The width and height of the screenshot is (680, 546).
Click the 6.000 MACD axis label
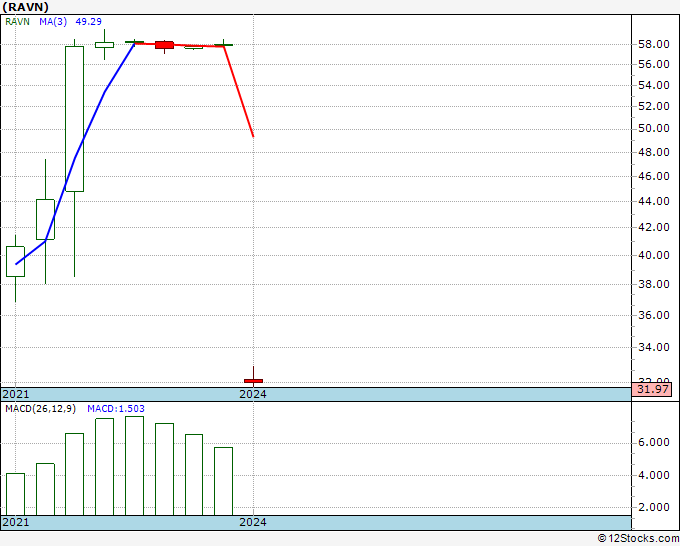(654, 442)
